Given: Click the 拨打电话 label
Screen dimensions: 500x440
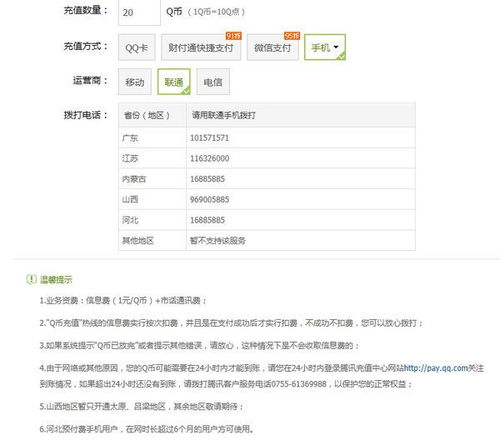Looking at the screenshot, I should [86, 115].
